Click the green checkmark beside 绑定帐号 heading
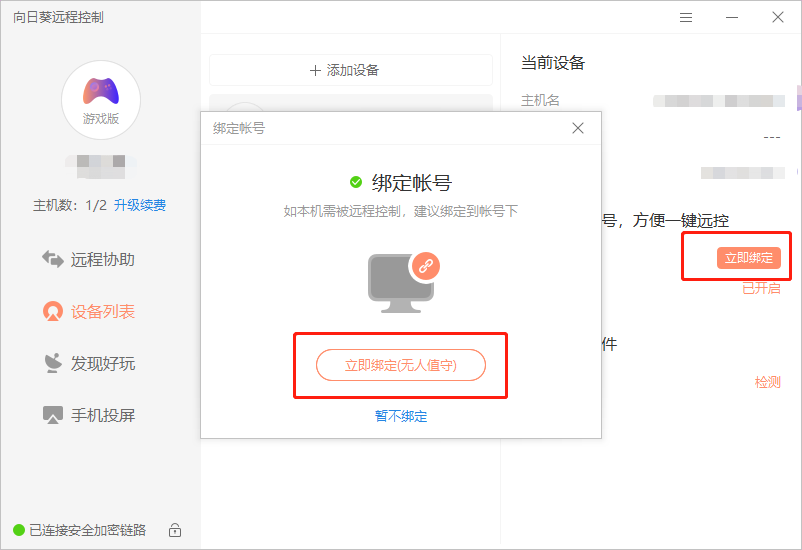Screen dimensions: 802x550 [356, 182]
